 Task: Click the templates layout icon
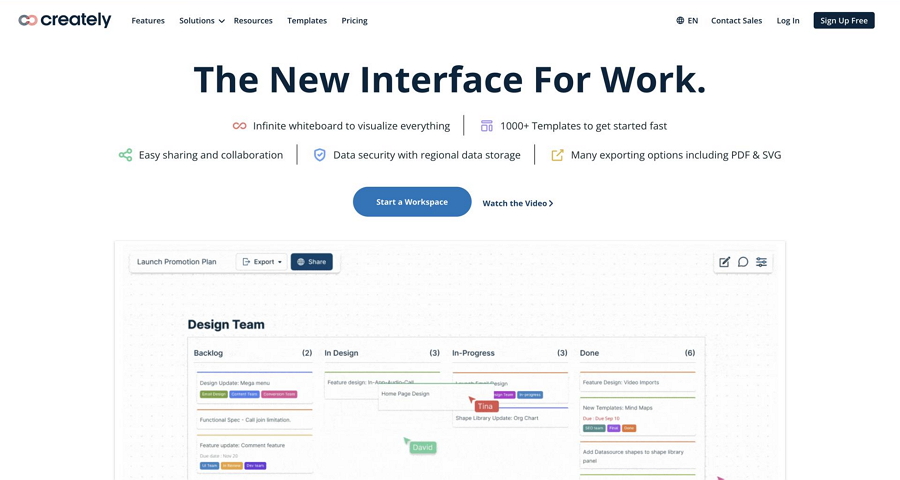487,126
